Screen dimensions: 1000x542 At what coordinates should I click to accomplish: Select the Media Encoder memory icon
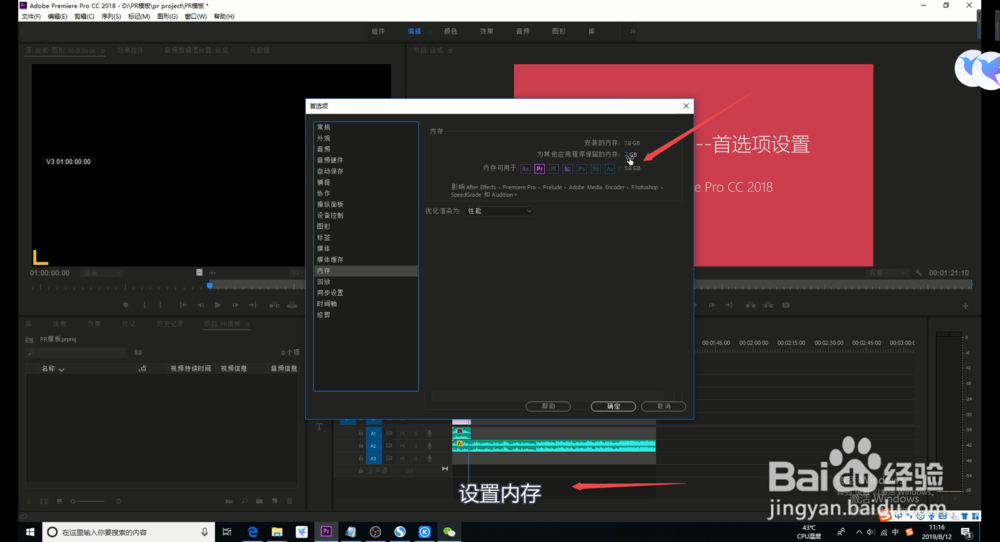pos(568,169)
